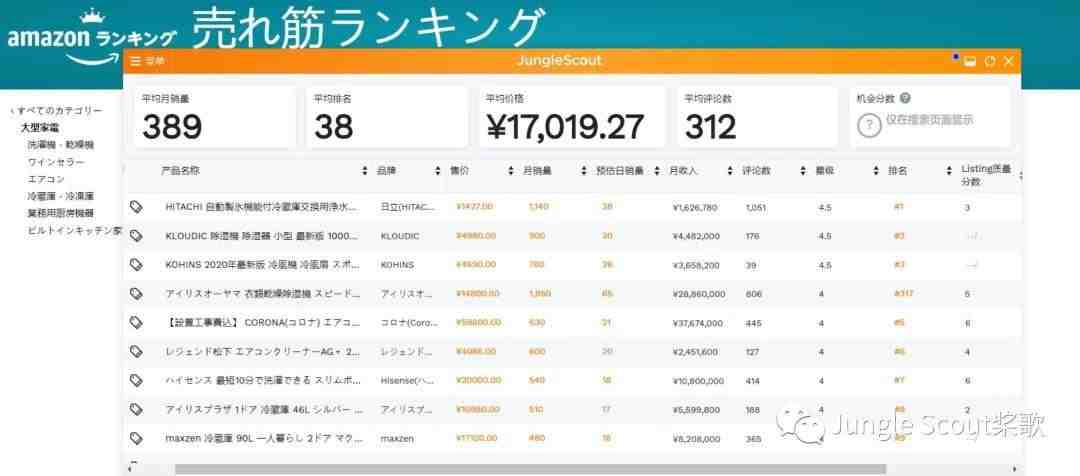Open ワインセラー category

pos(56,162)
